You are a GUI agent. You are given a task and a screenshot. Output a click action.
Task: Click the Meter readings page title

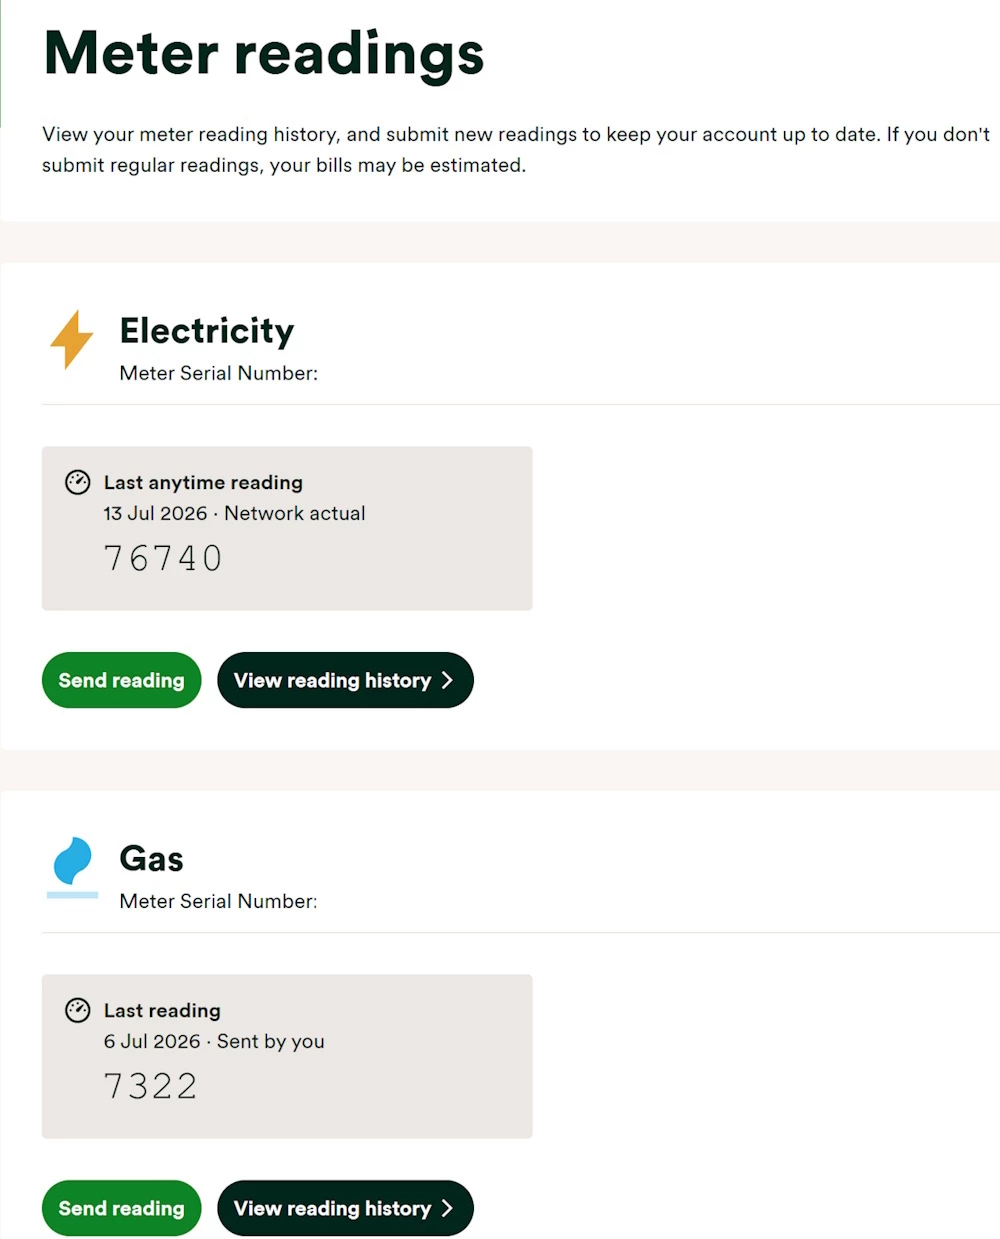(264, 54)
